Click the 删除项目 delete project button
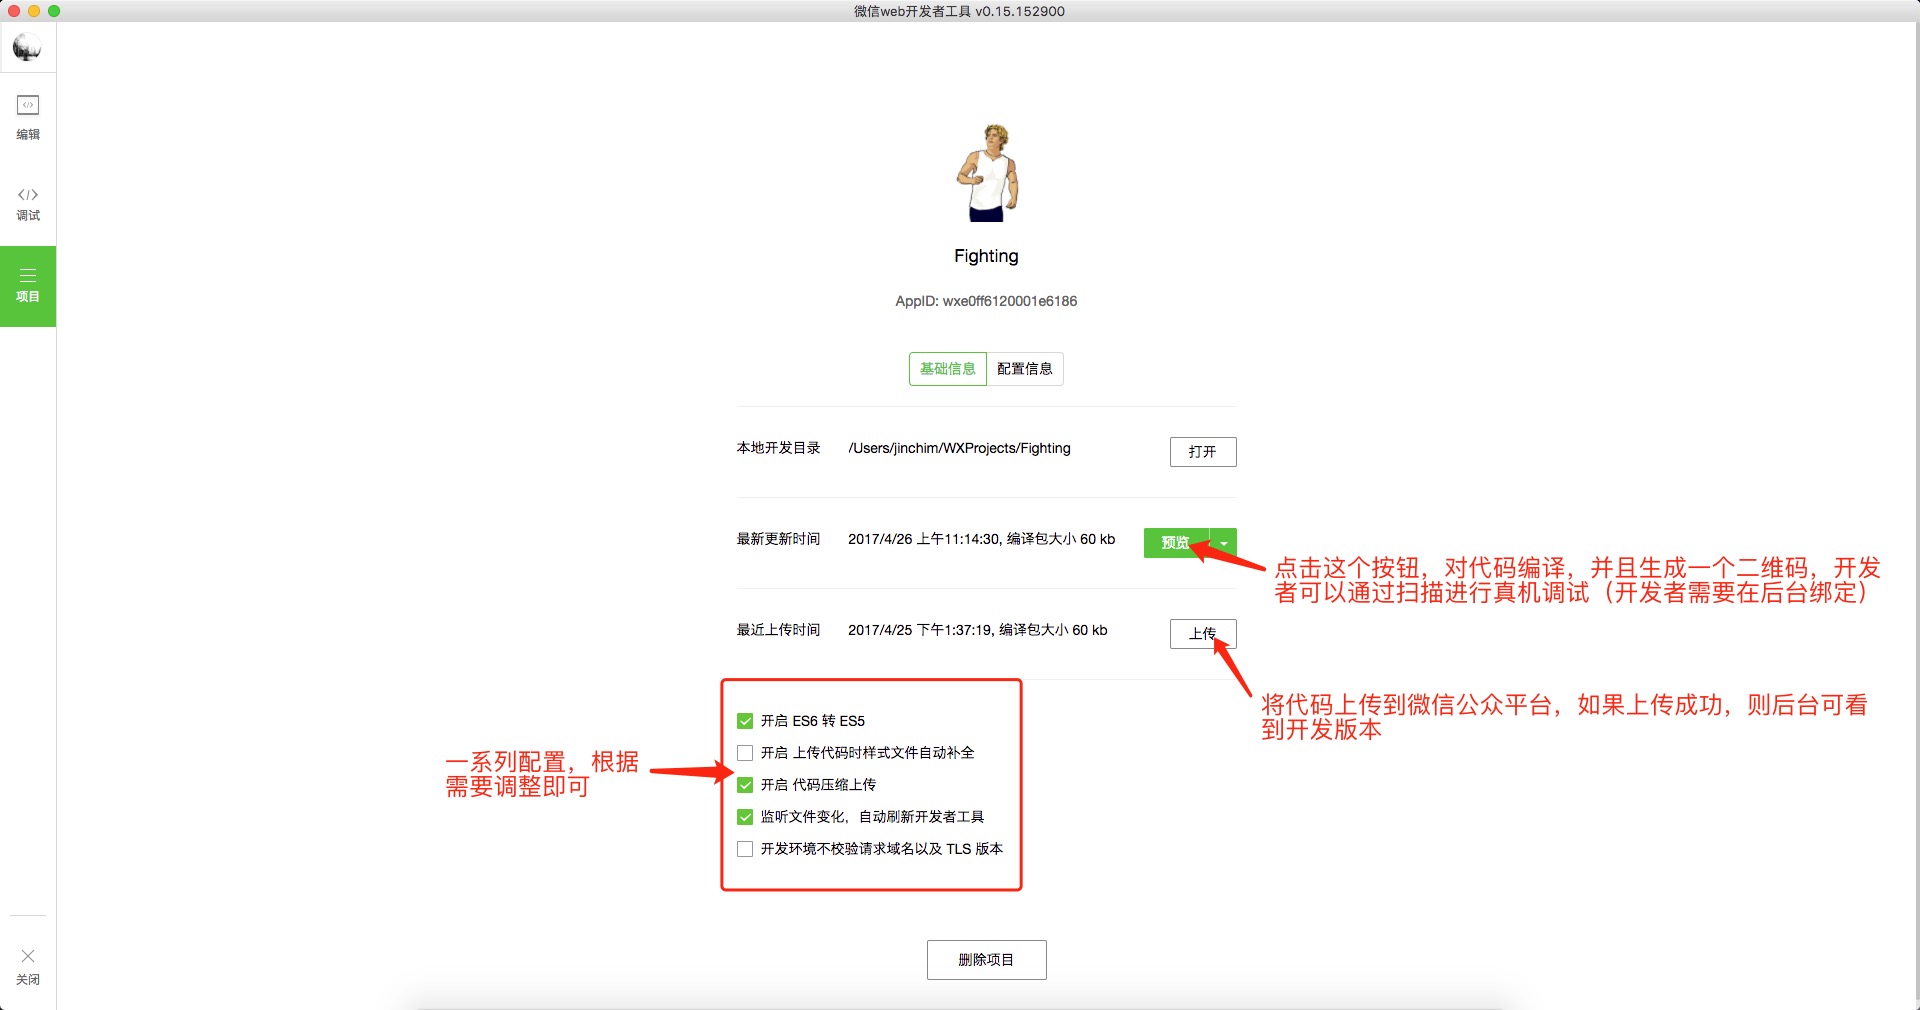The height and width of the screenshot is (1010, 1920). (x=986, y=960)
